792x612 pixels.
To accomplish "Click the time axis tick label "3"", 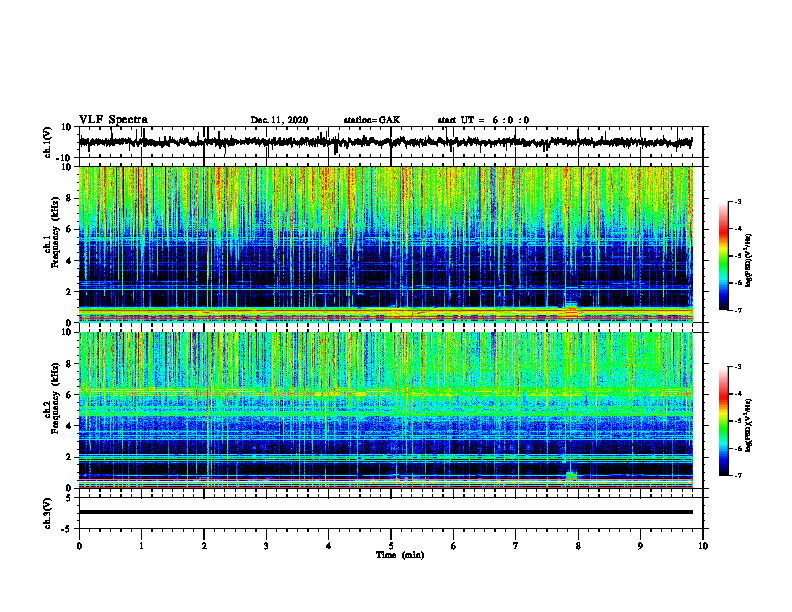I will [x=266, y=546].
